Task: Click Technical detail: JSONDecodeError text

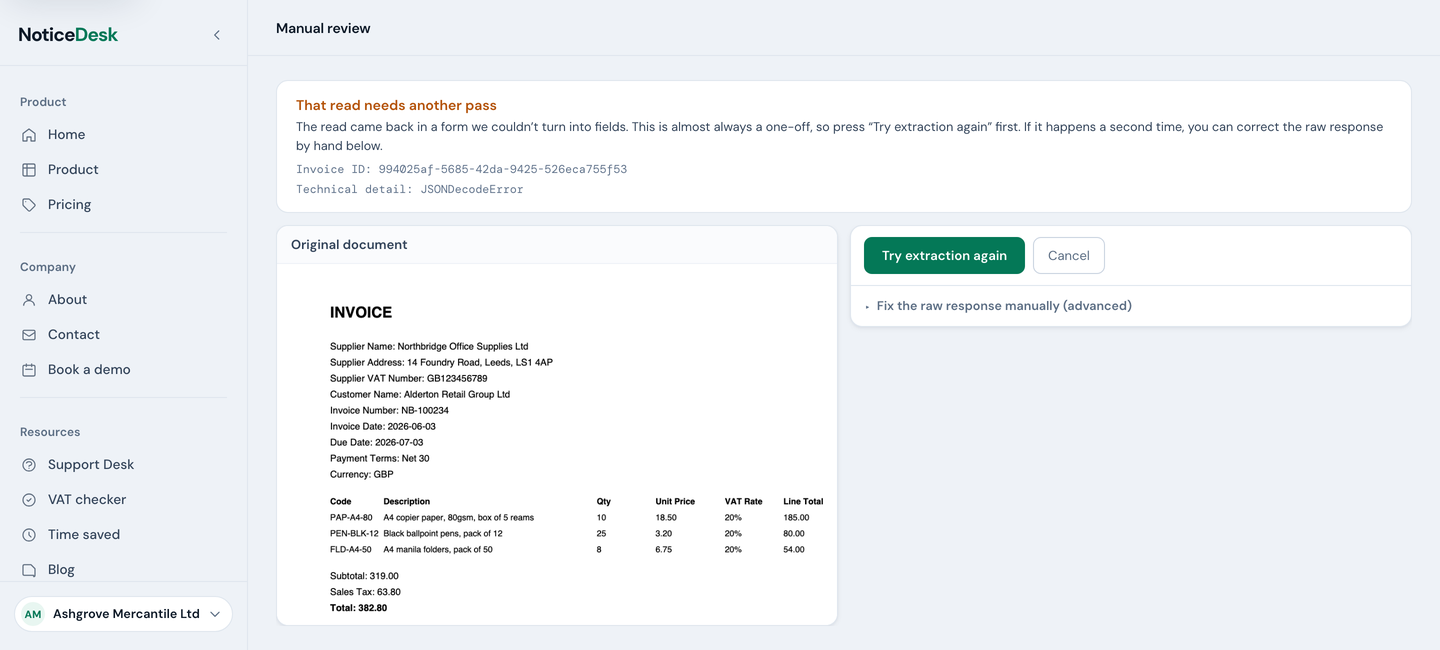Action: [x=409, y=189]
